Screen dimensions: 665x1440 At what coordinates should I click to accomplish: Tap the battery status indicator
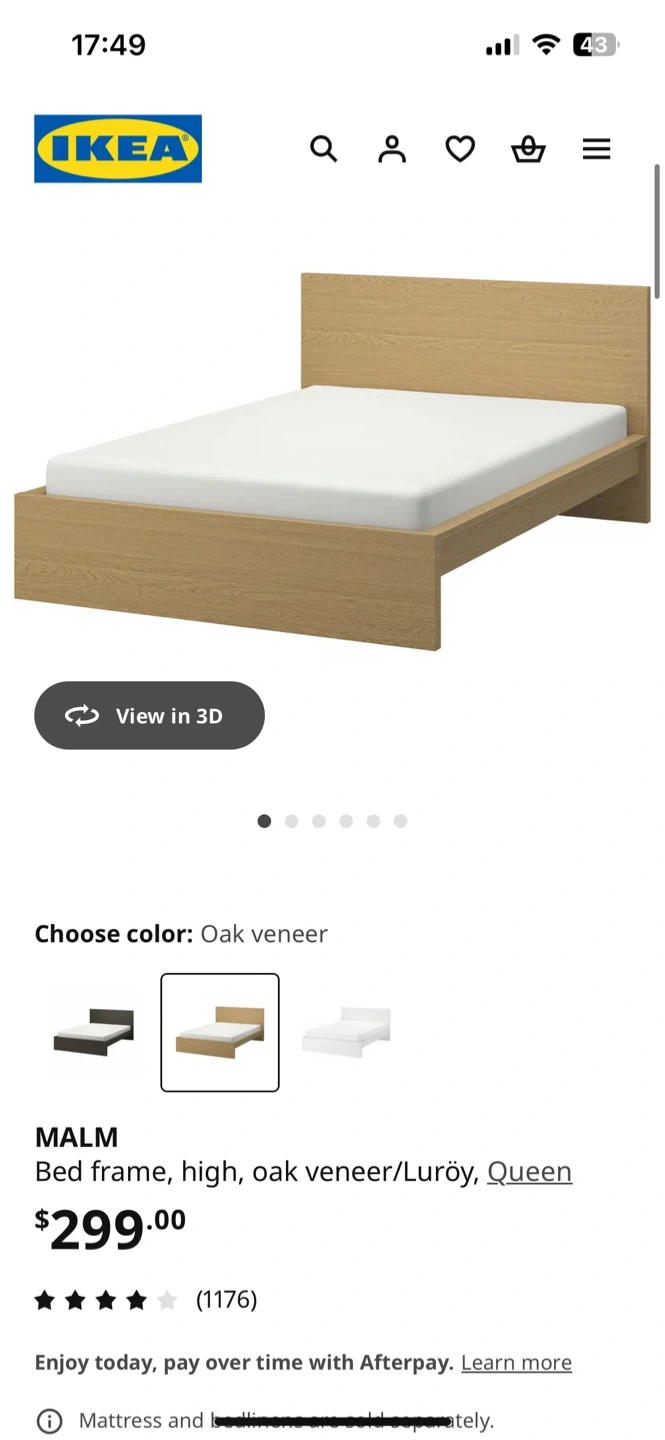(x=596, y=45)
